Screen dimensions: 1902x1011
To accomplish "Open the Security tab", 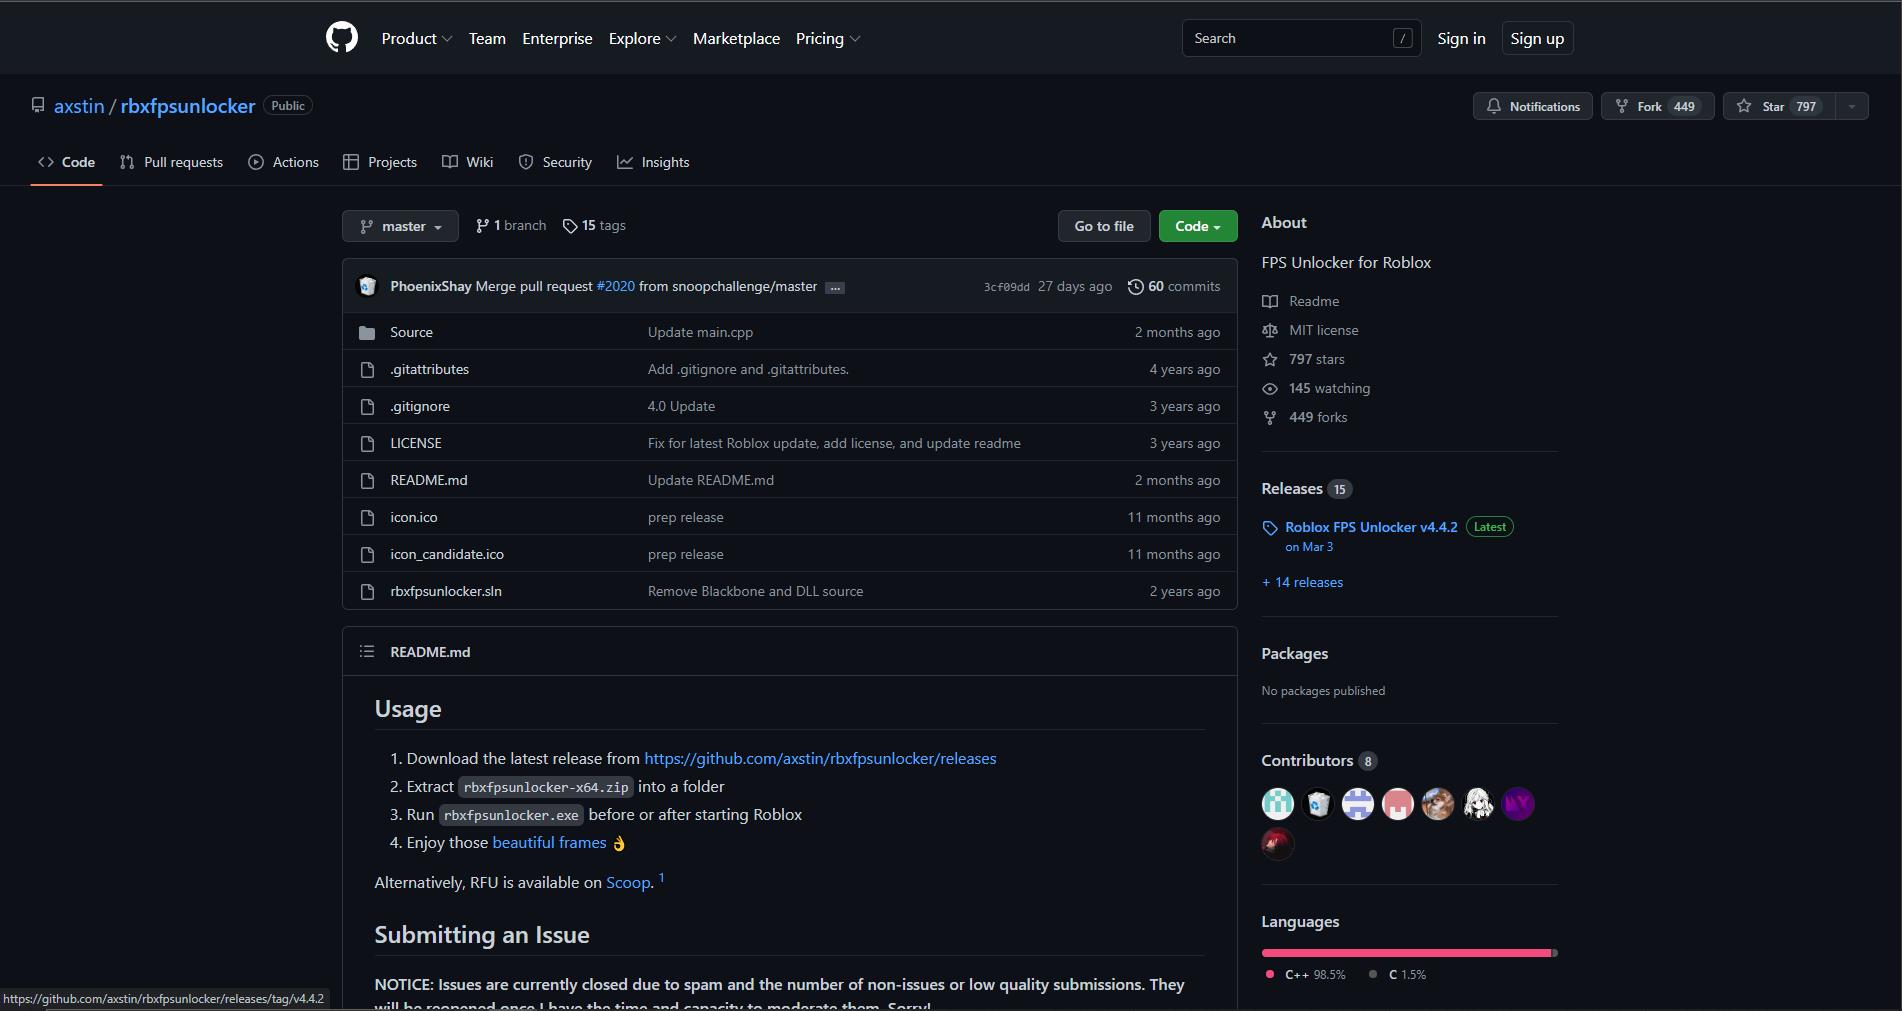I will click(x=555, y=162).
